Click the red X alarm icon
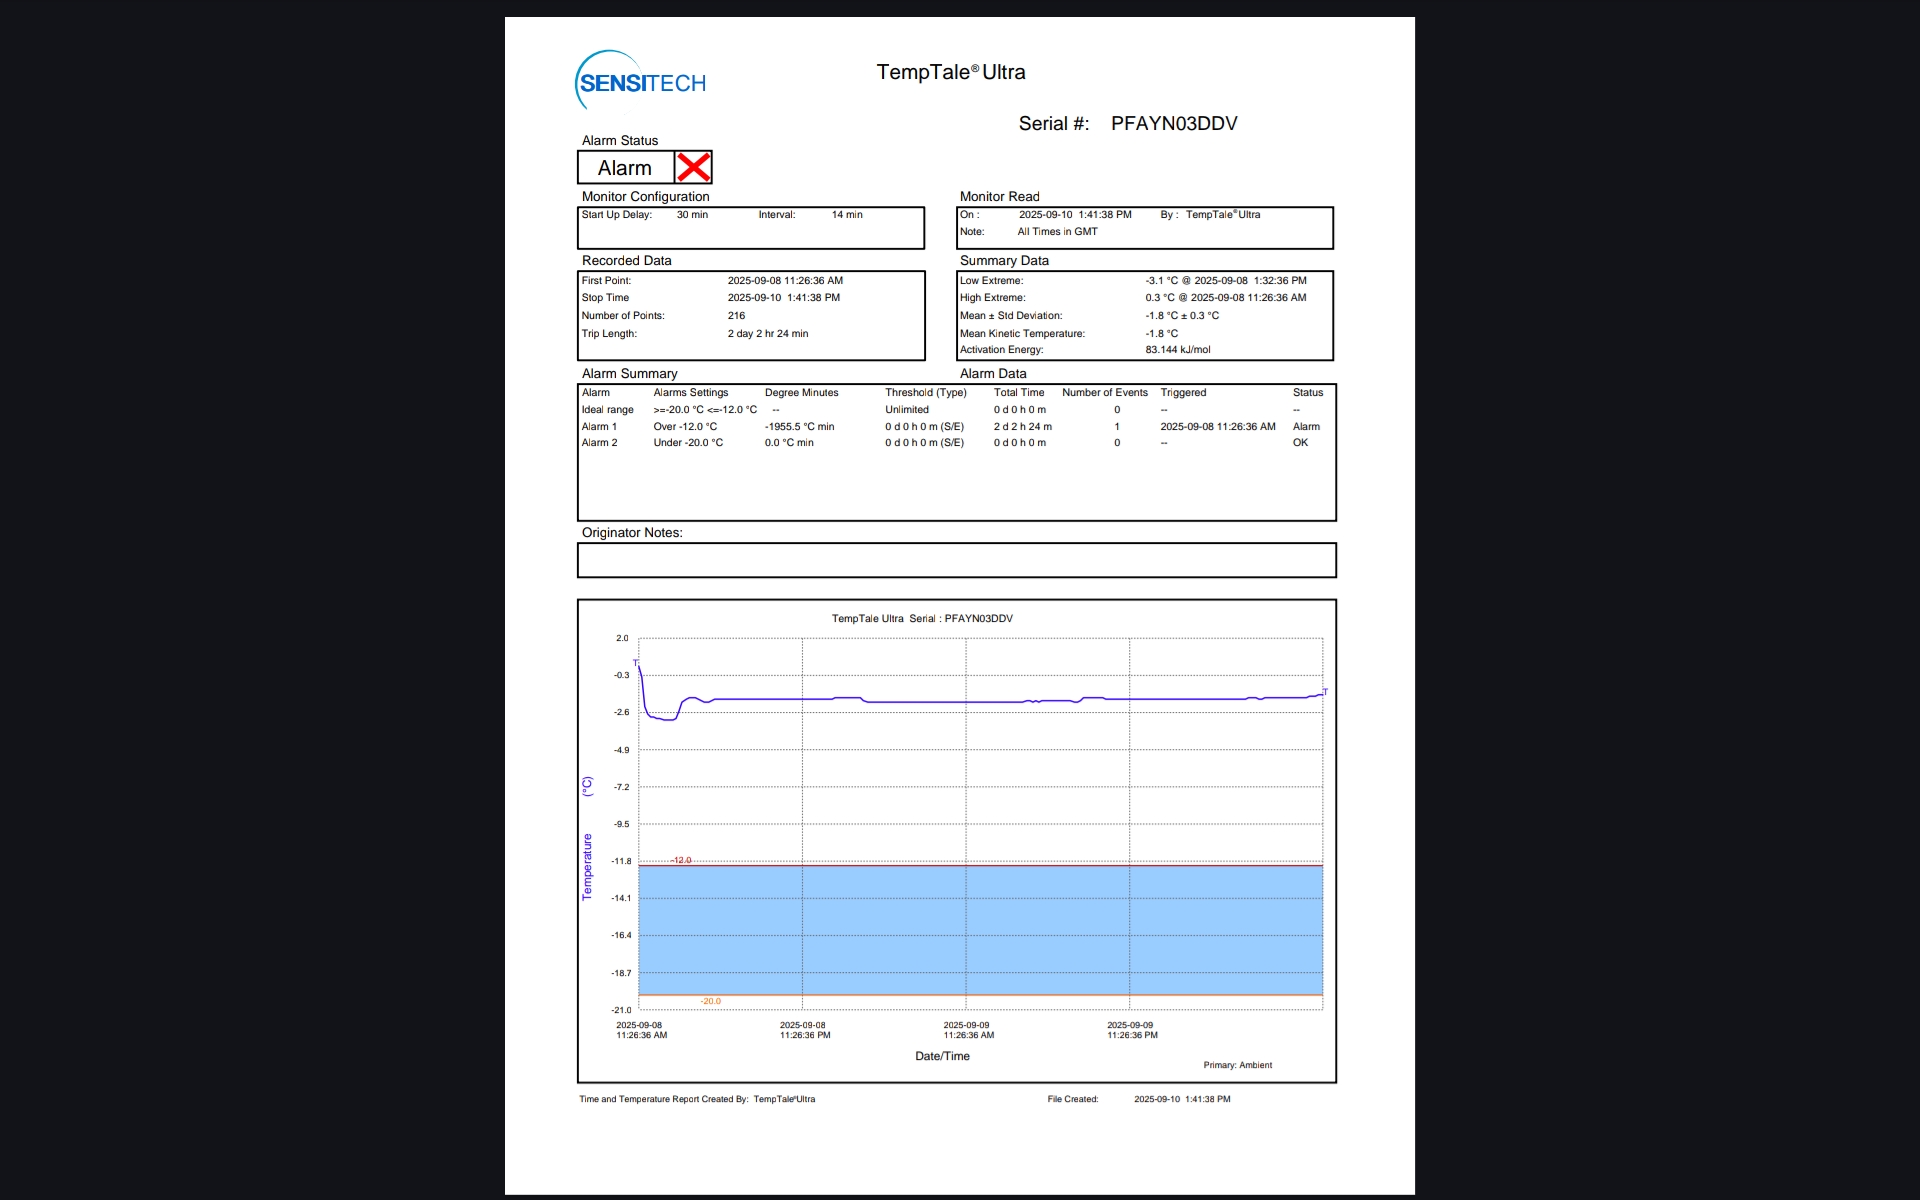Viewport: 1920px width, 1200px height. tap(693, 167)
